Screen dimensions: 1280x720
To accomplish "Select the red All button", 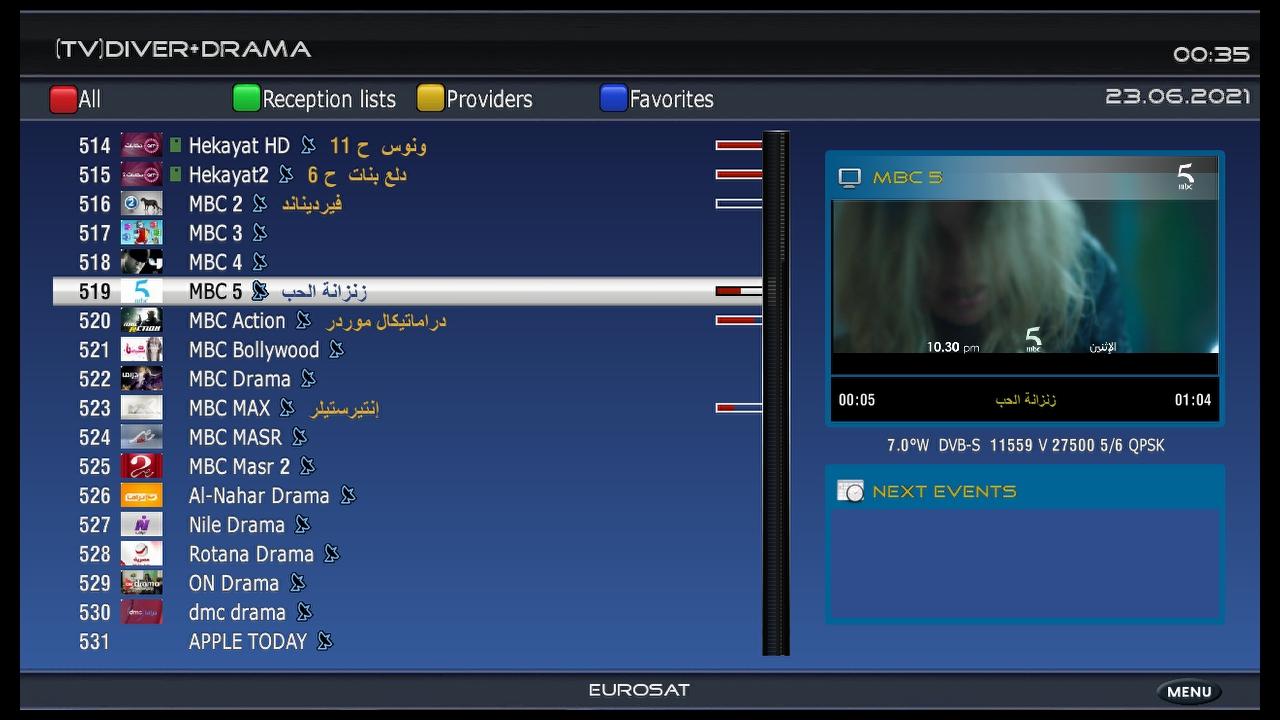I will tap(63, 99).
